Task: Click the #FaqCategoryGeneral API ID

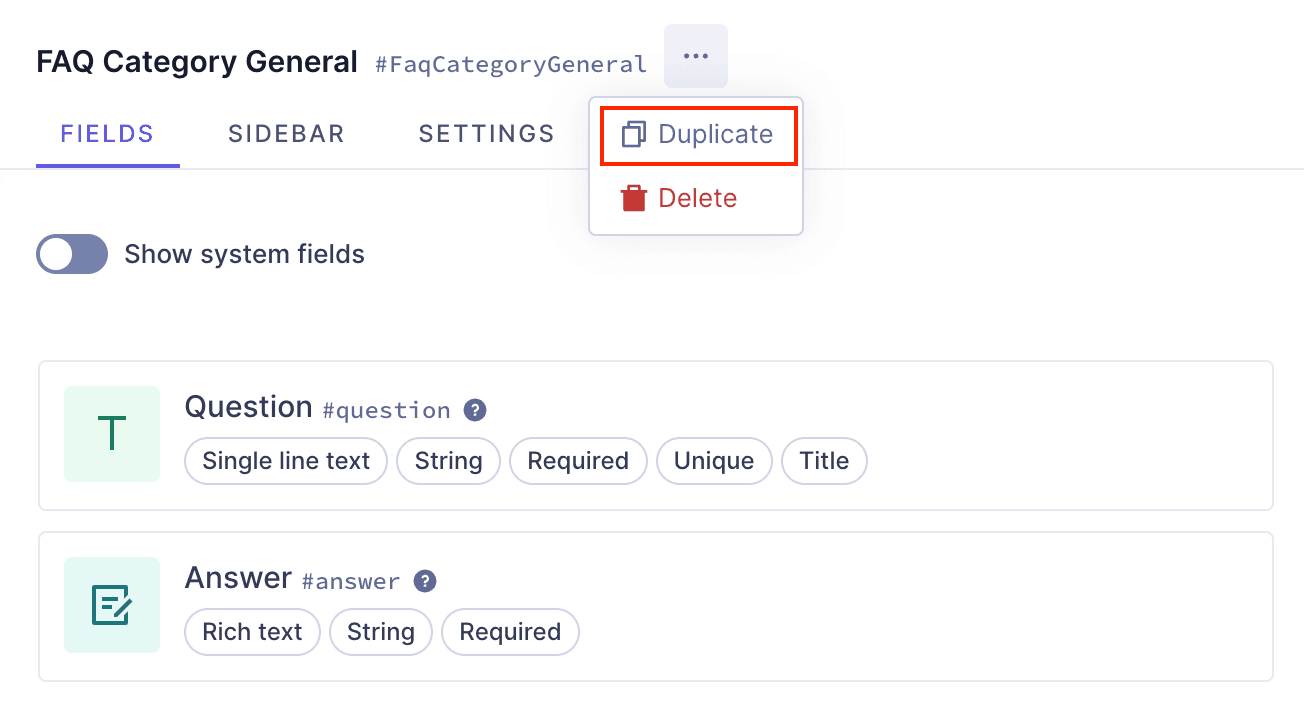Action: click(511, 65)
